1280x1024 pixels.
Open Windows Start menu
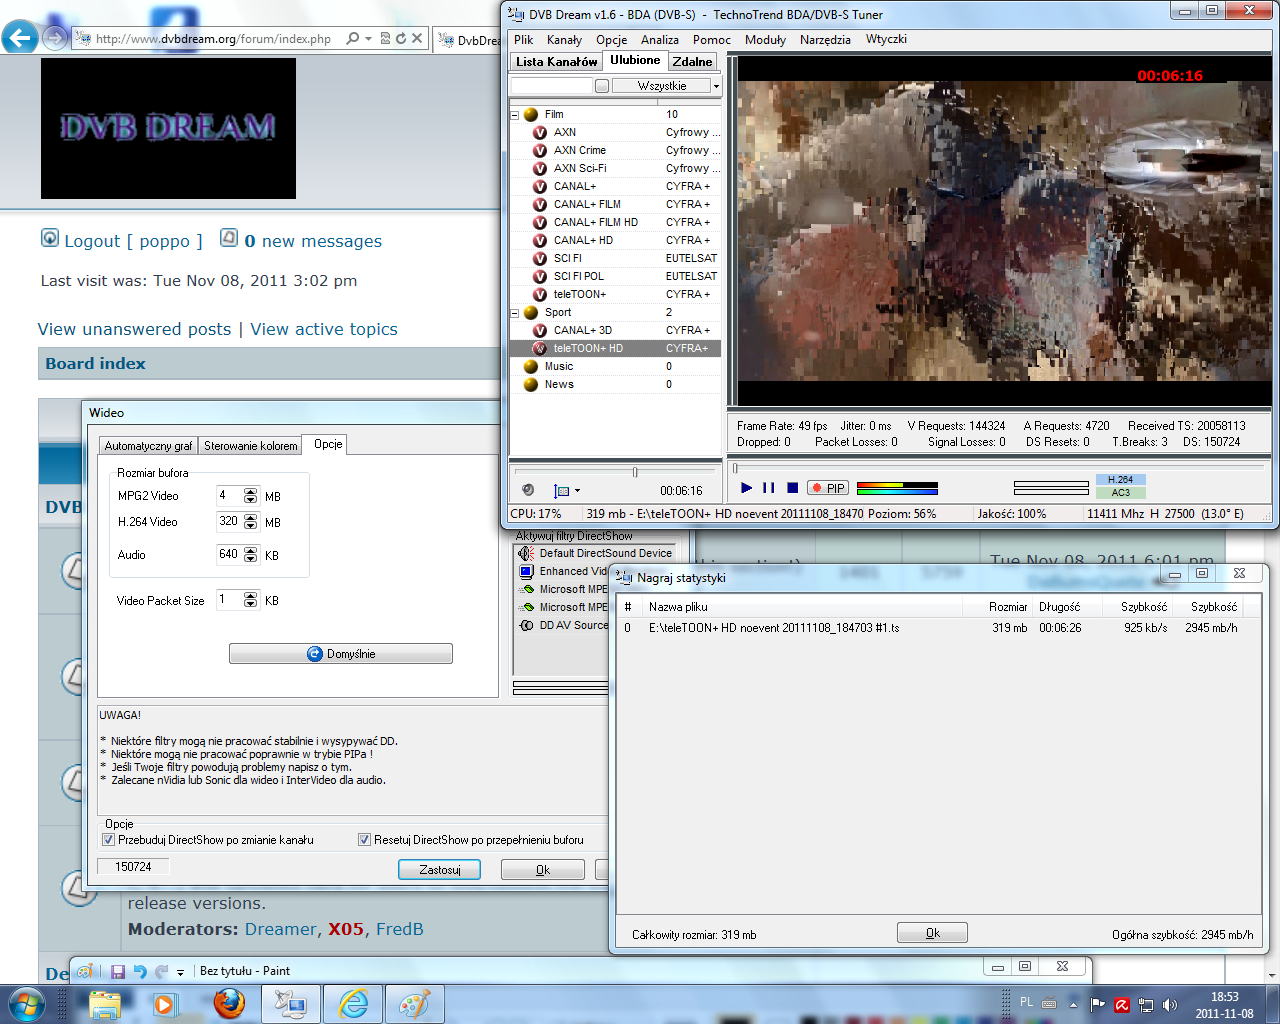pyautogui.click(x=27, y=1004)
